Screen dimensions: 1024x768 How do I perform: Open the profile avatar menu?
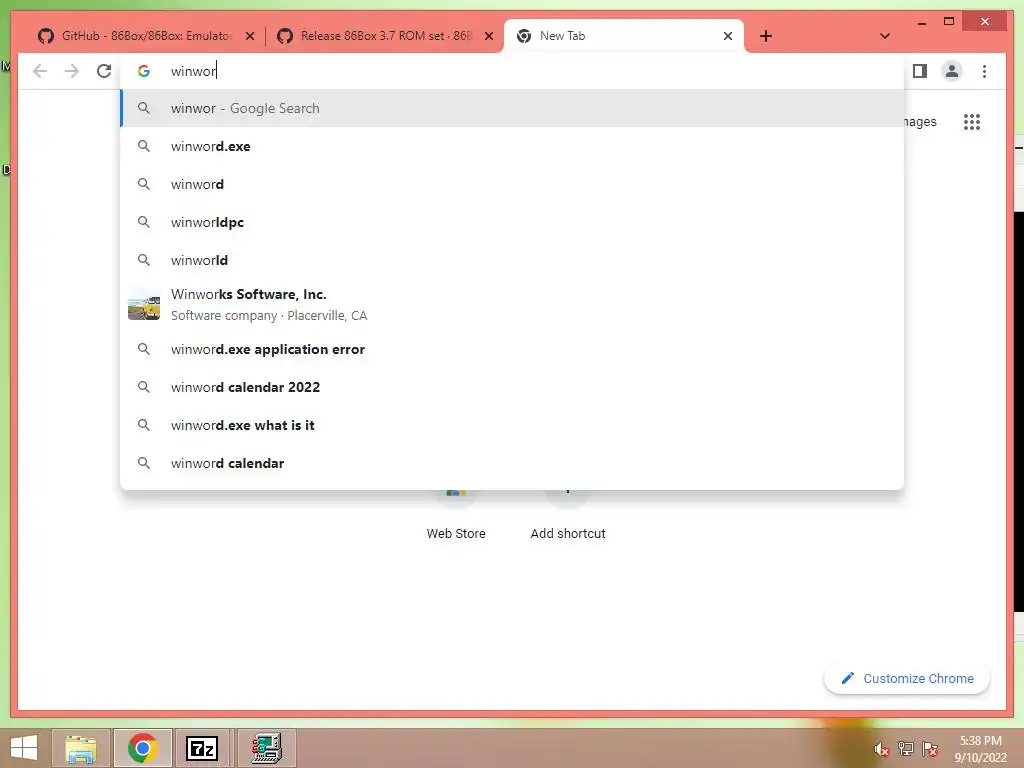952,71
